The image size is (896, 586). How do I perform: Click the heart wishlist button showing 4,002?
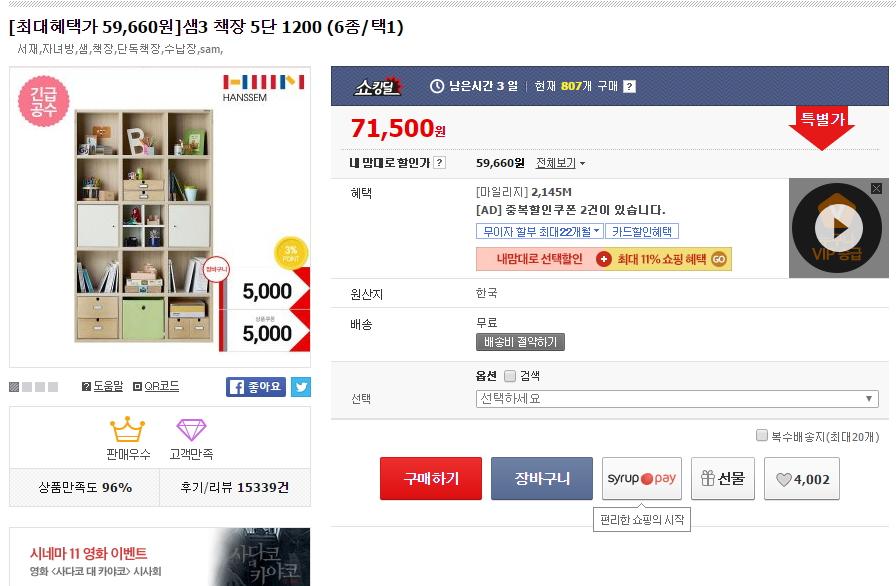(802, 479)
